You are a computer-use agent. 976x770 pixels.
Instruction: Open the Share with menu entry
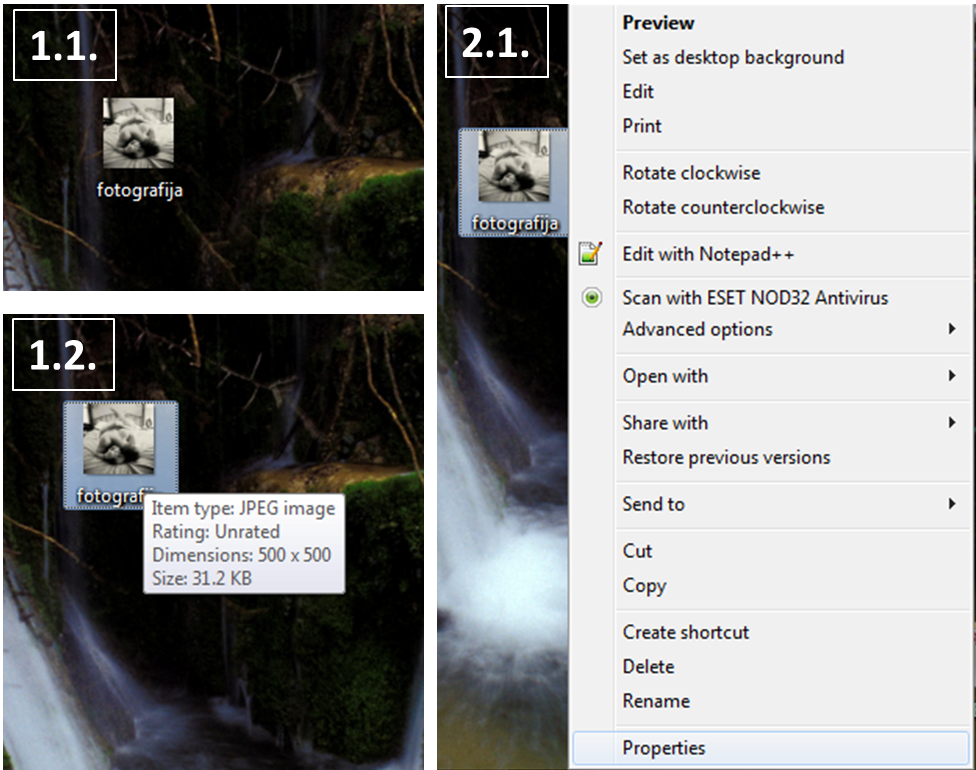[x=665, y=423]
